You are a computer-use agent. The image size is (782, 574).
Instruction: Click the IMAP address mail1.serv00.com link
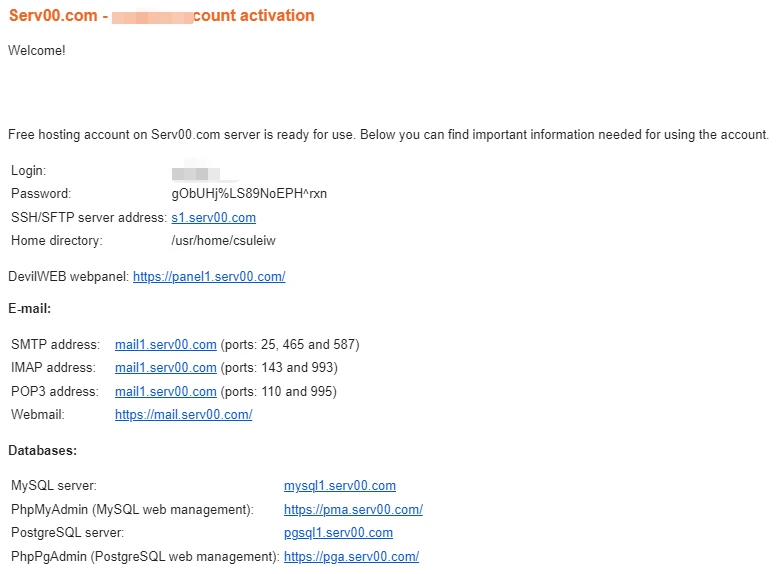tap(166, 368)
